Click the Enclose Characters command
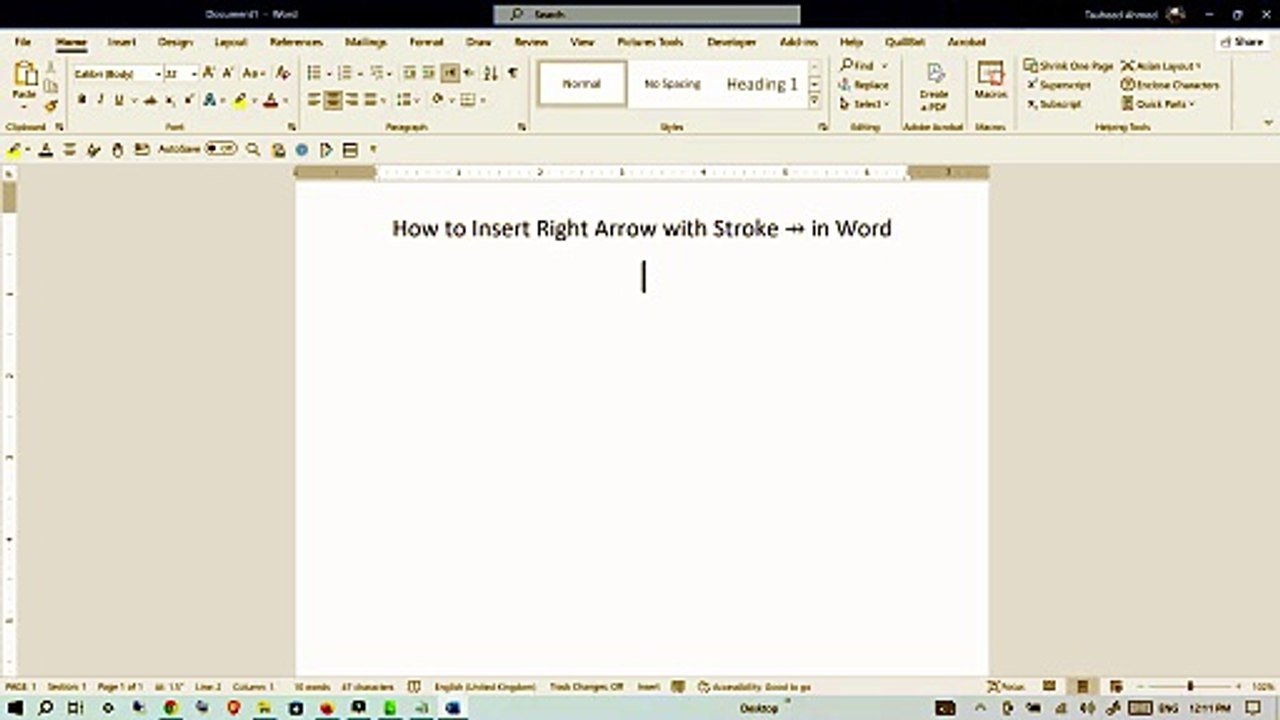Screen dimensions: 1280x720 (1170, 85)
